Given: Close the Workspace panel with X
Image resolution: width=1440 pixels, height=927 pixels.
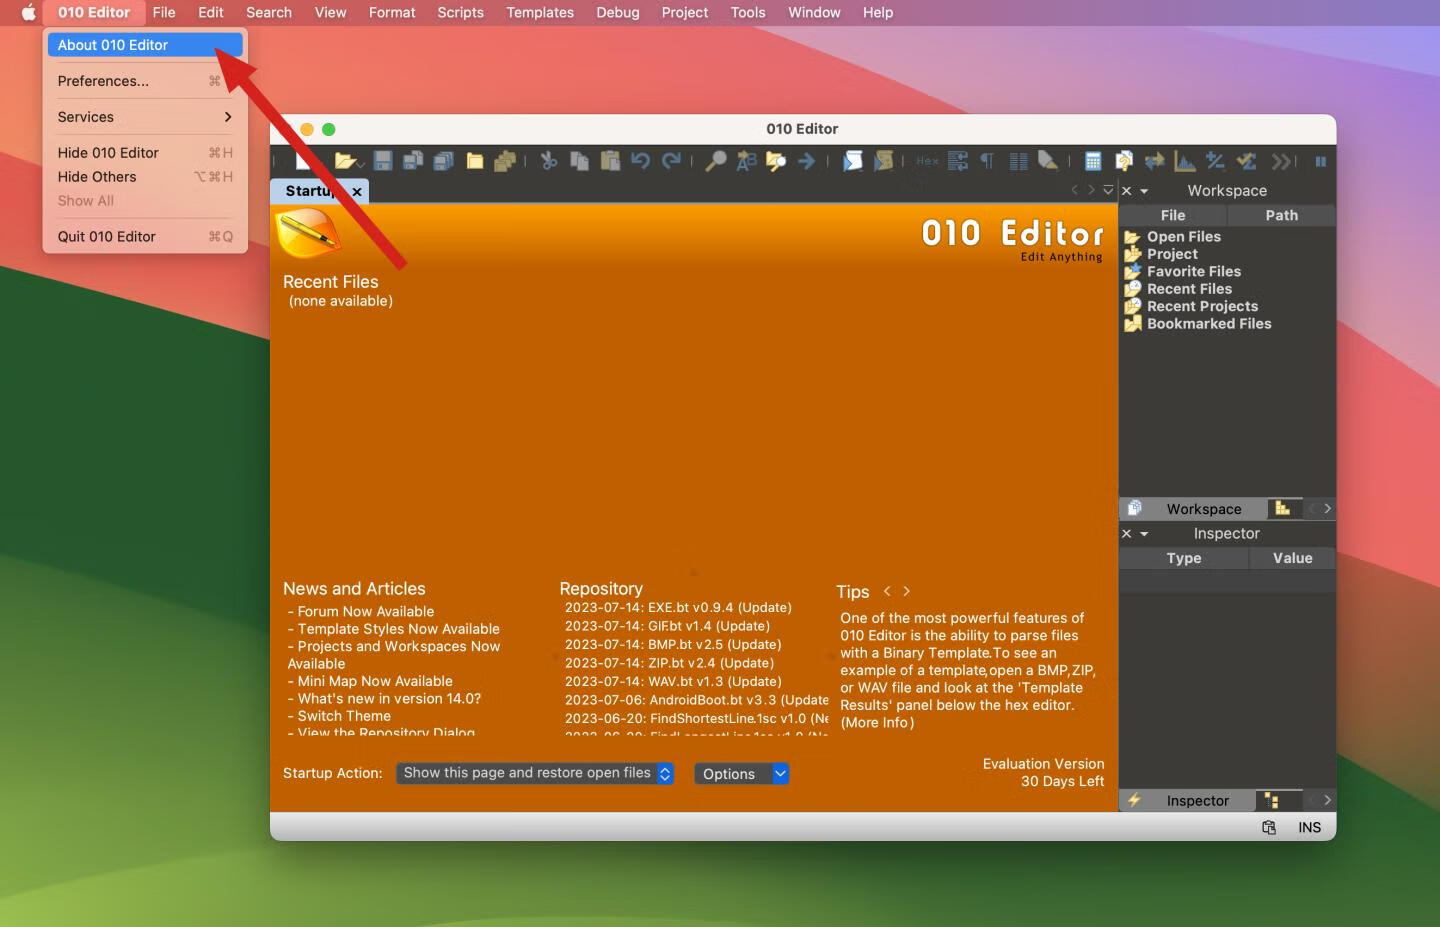Looking at the screenshot, I should click(x=1127, y=191).
